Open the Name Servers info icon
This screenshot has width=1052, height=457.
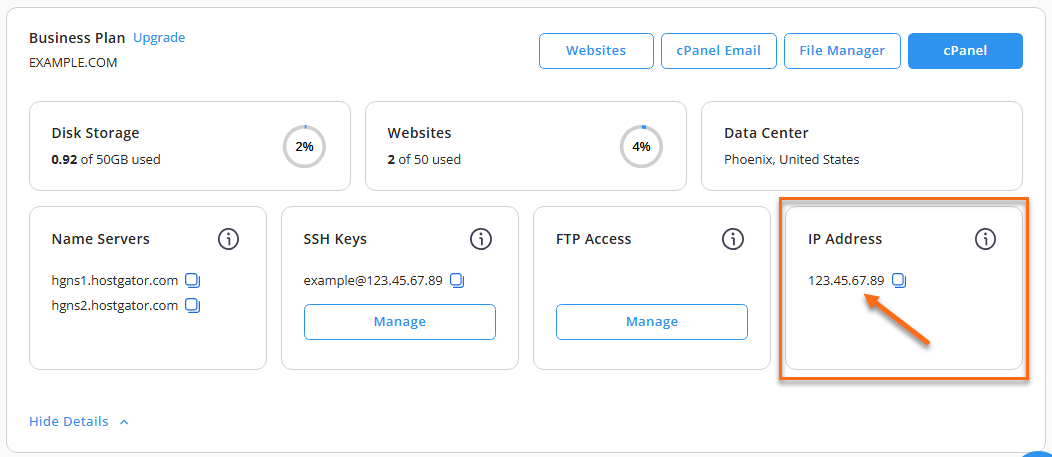click(228, 239)
